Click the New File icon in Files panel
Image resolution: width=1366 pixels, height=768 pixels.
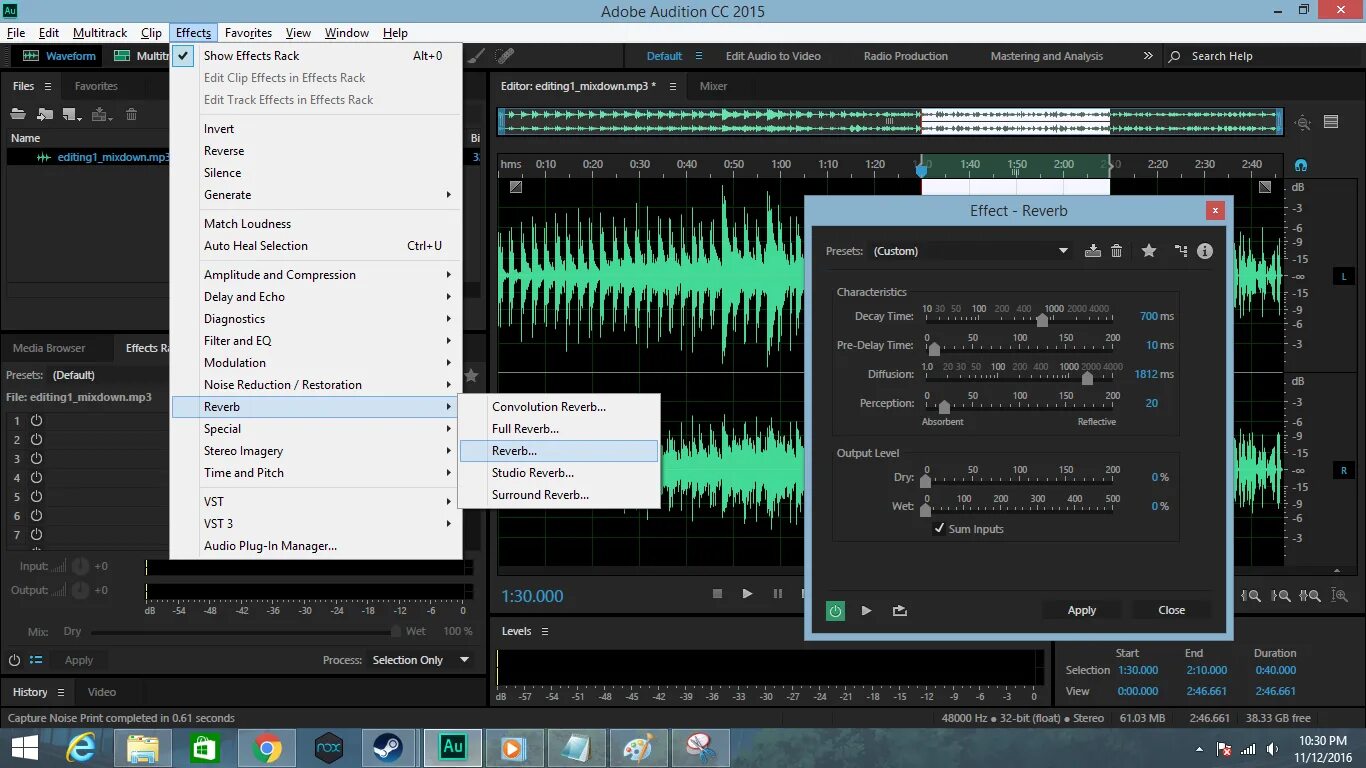point(72,115)
